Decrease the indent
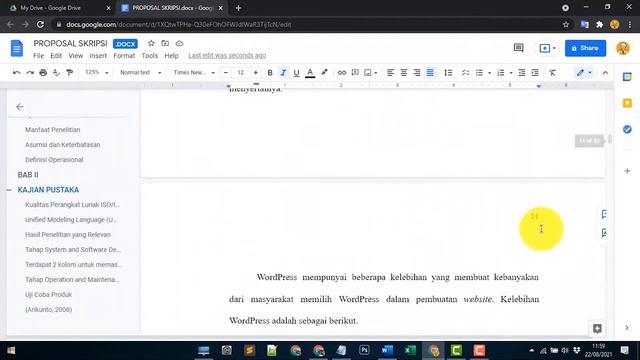 [522, 73]
